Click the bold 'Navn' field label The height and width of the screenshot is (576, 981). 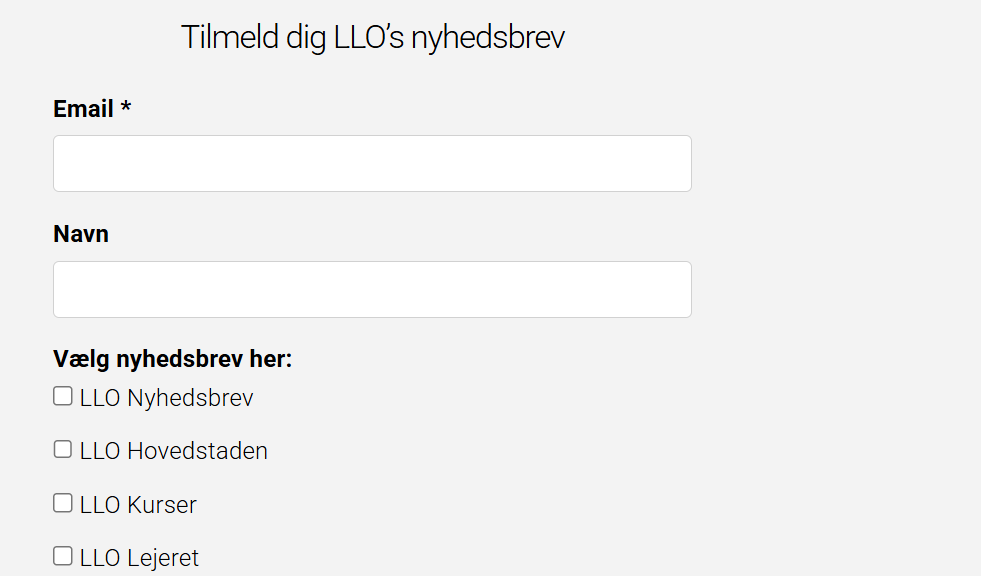coord(81,234)
